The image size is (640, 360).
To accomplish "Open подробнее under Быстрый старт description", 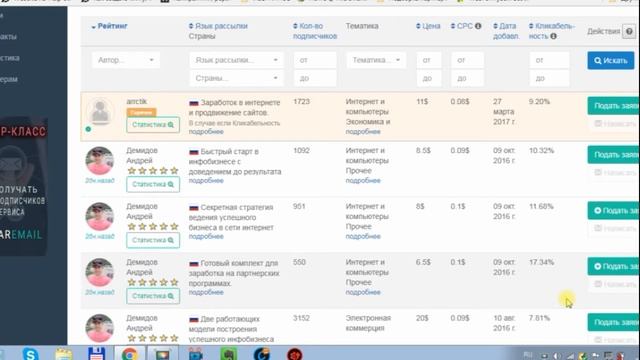I will (x=206, y=181).
